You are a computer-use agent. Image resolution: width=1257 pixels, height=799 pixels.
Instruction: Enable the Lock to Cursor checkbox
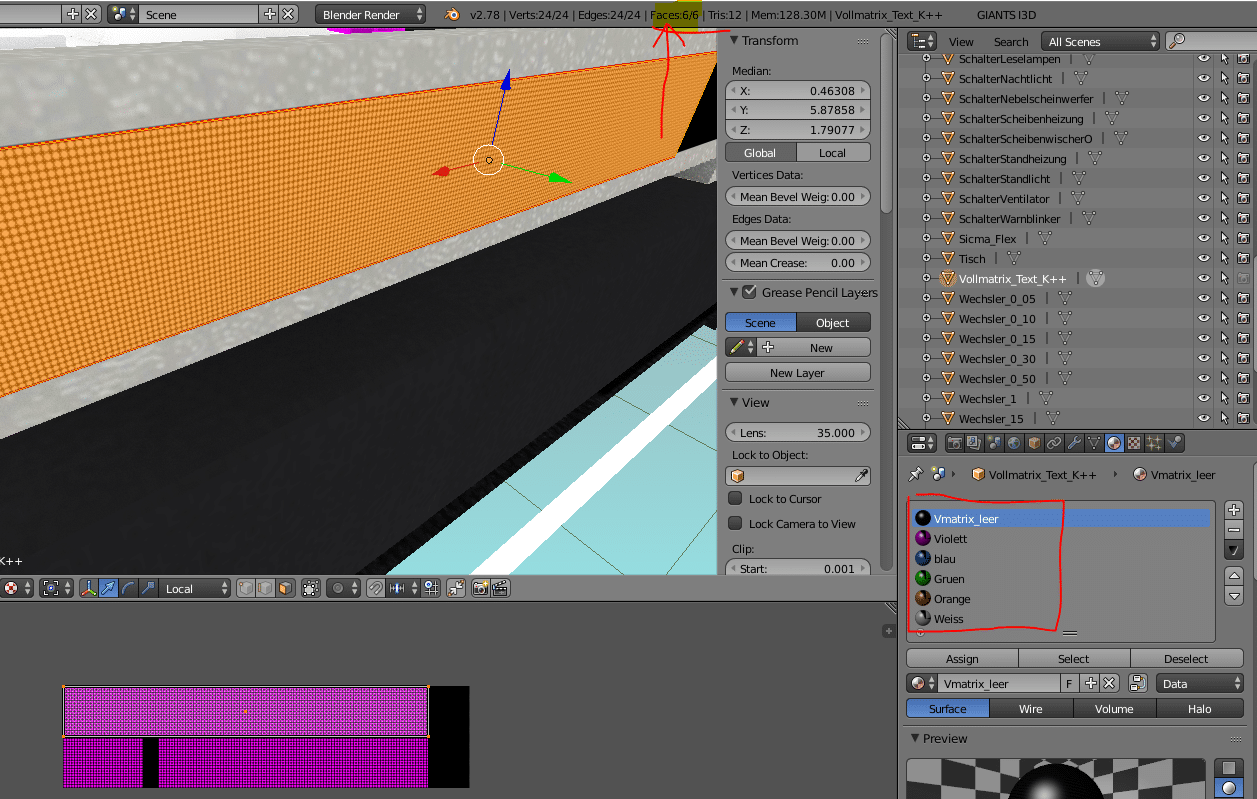735,499
